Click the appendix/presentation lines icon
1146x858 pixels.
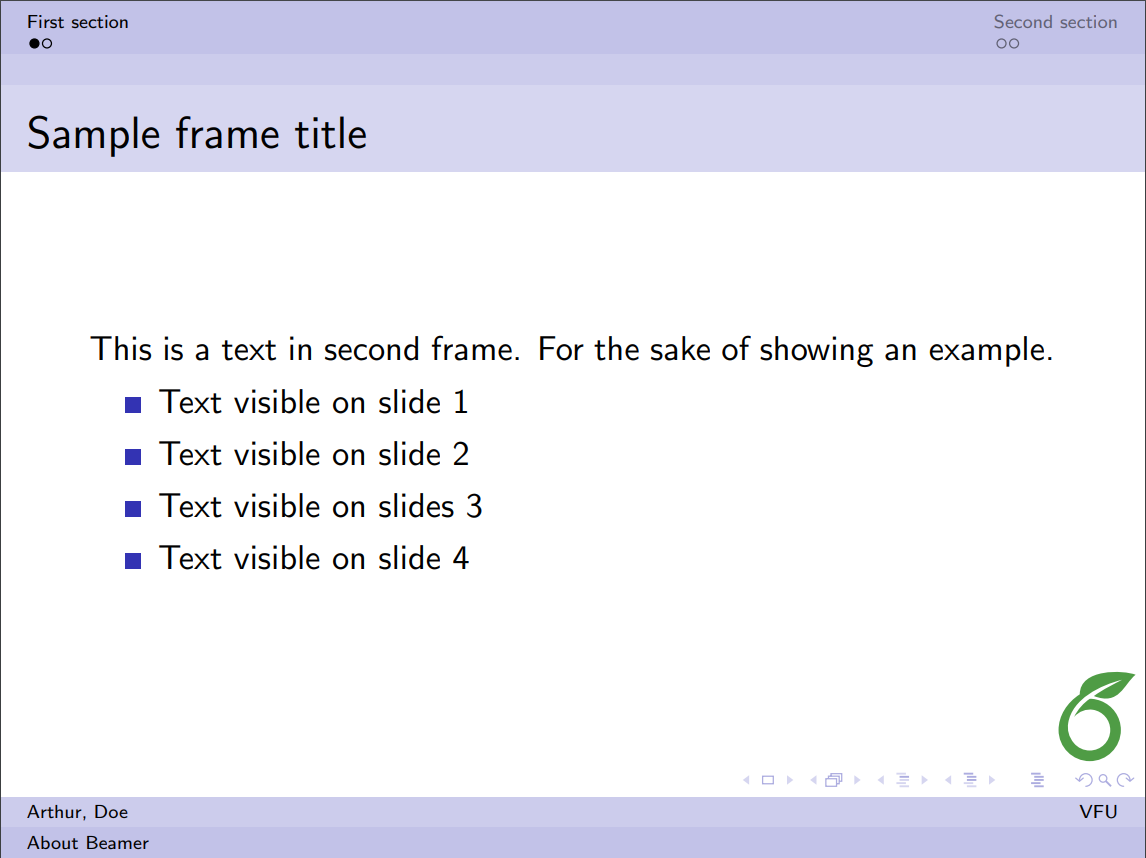coord(1037,780)
